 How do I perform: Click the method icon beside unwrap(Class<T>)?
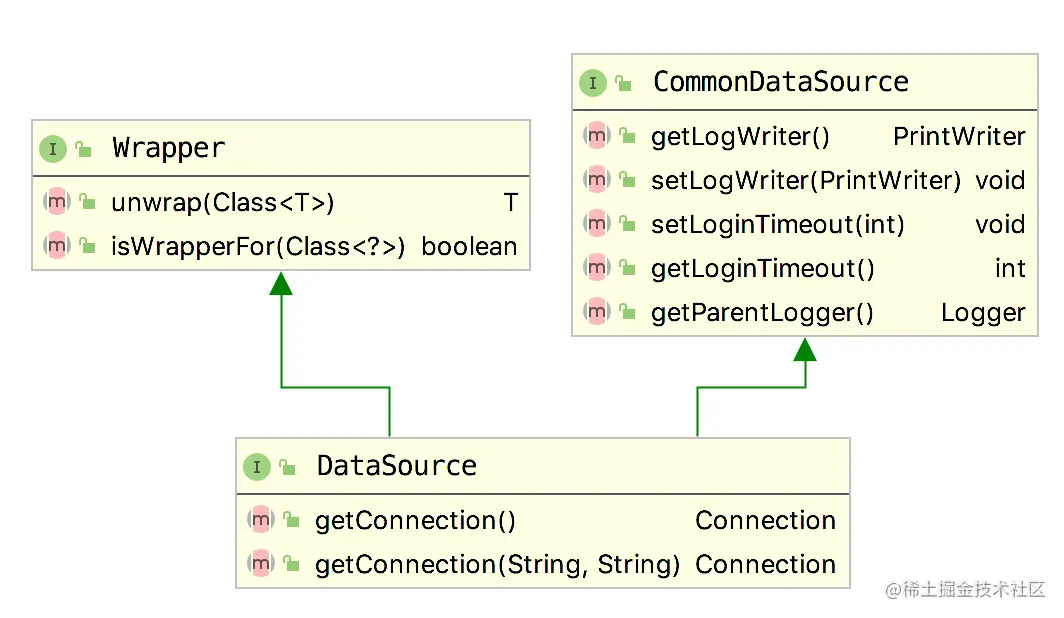pyautogui.click(x=57, y=203)
